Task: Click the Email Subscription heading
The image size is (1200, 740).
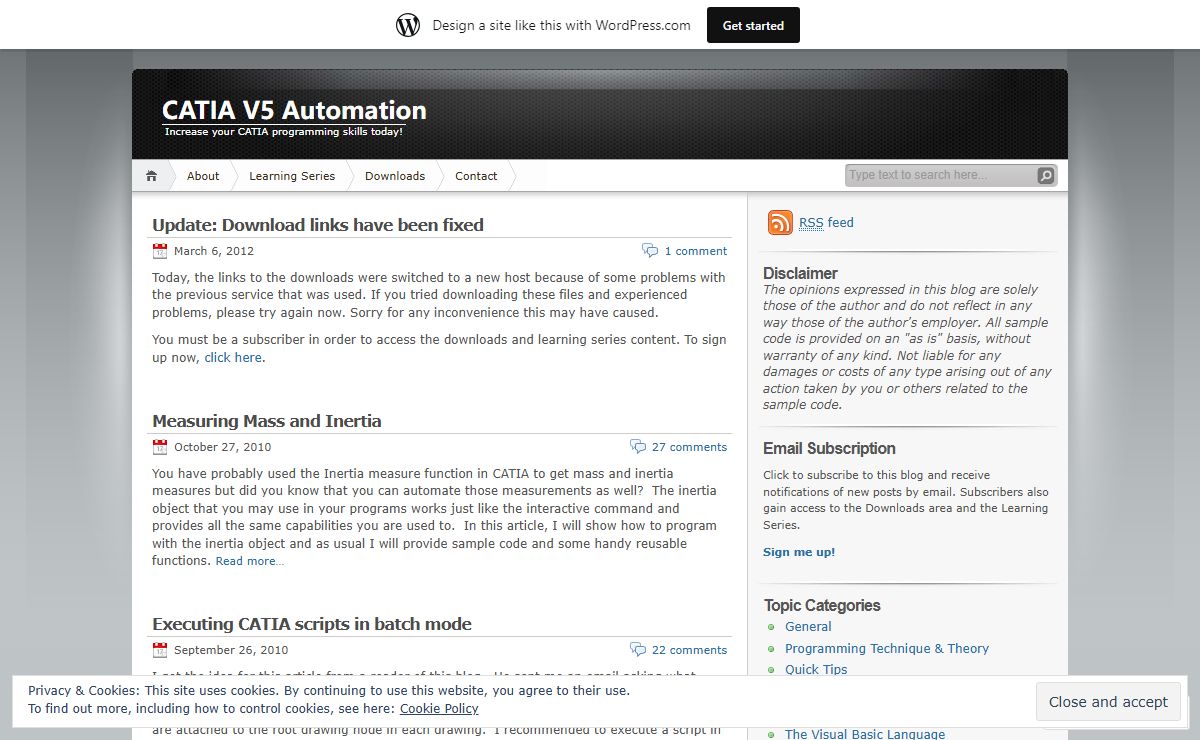Action: (x=829, y=449)
